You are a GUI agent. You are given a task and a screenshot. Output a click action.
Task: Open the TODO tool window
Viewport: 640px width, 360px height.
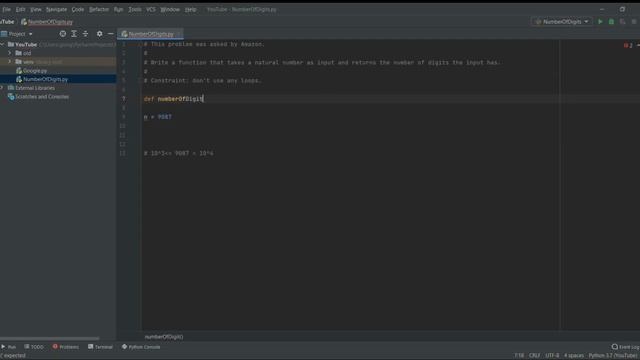coord(34,347)
